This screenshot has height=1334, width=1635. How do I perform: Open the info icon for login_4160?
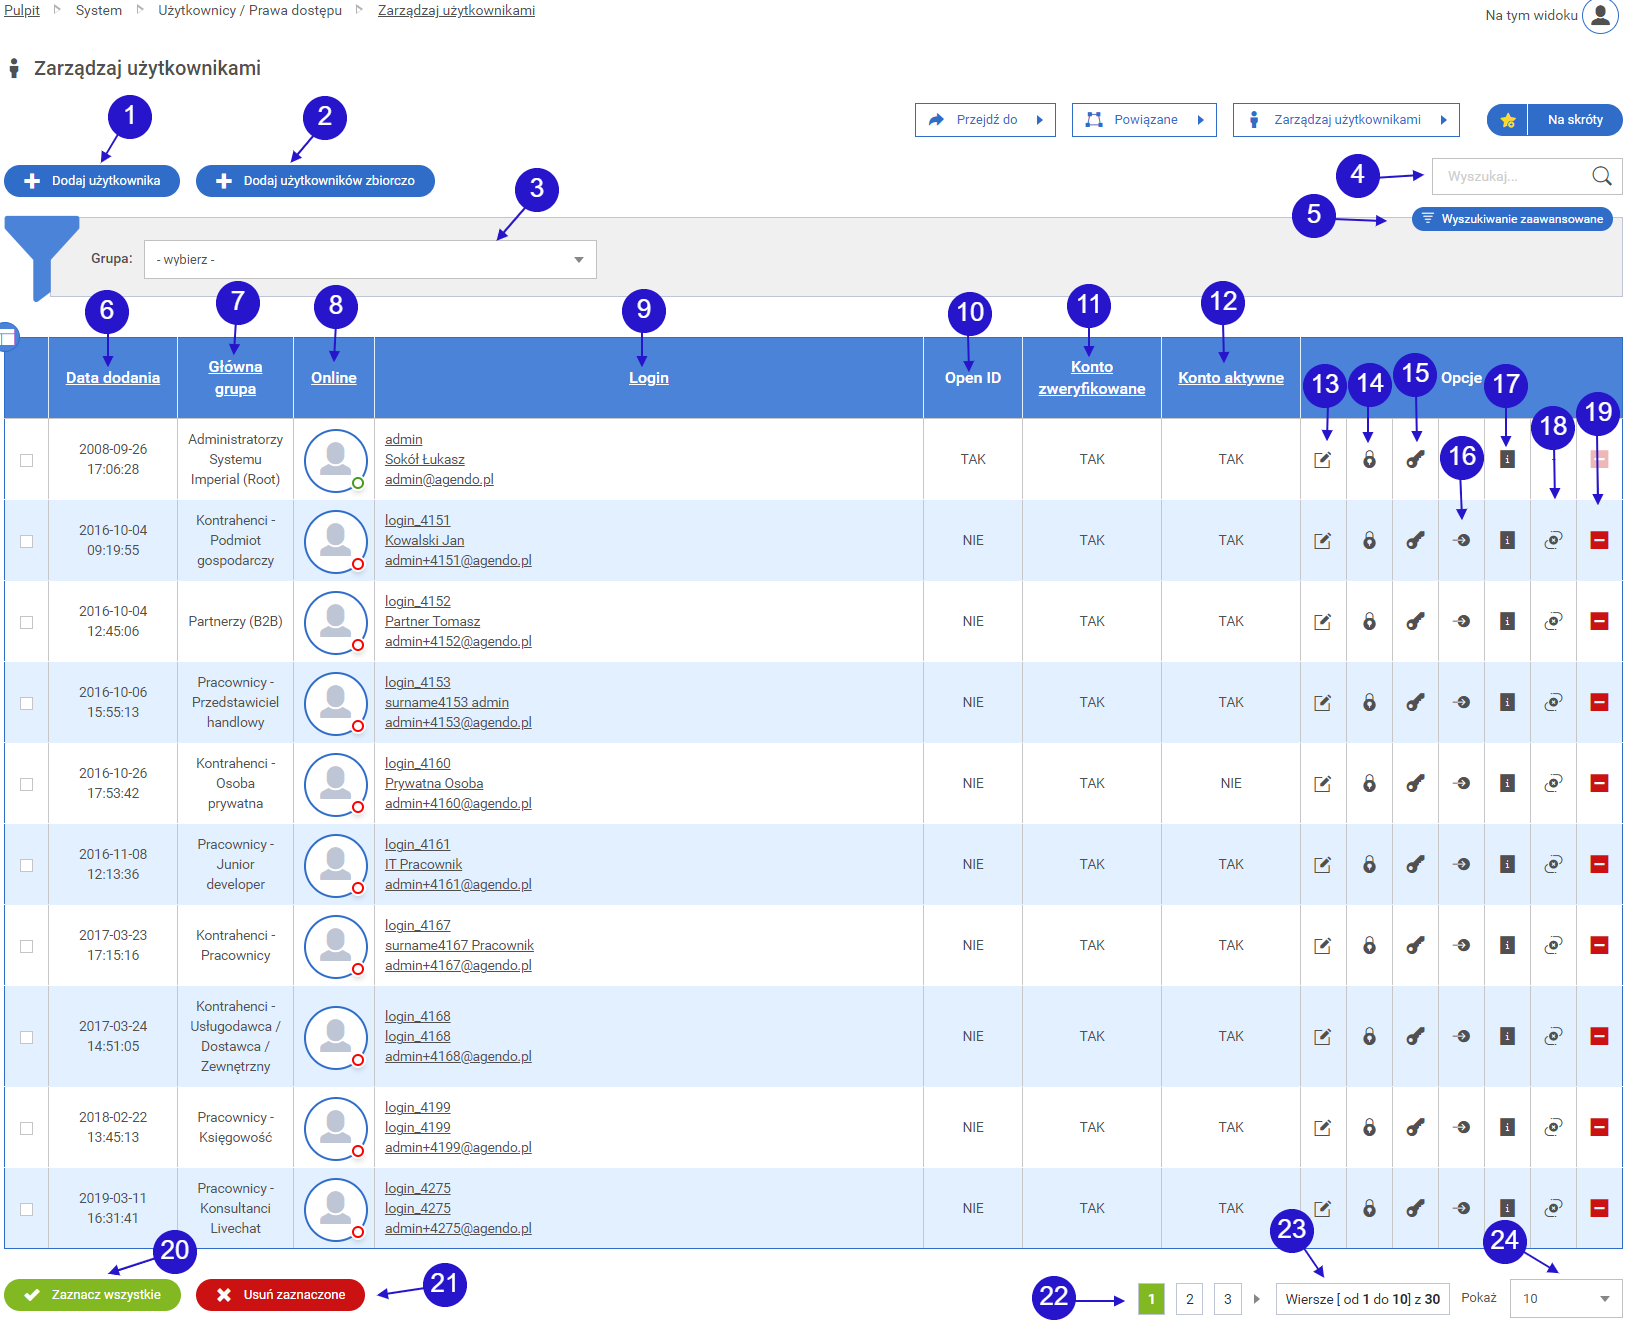coord(1507,784)
